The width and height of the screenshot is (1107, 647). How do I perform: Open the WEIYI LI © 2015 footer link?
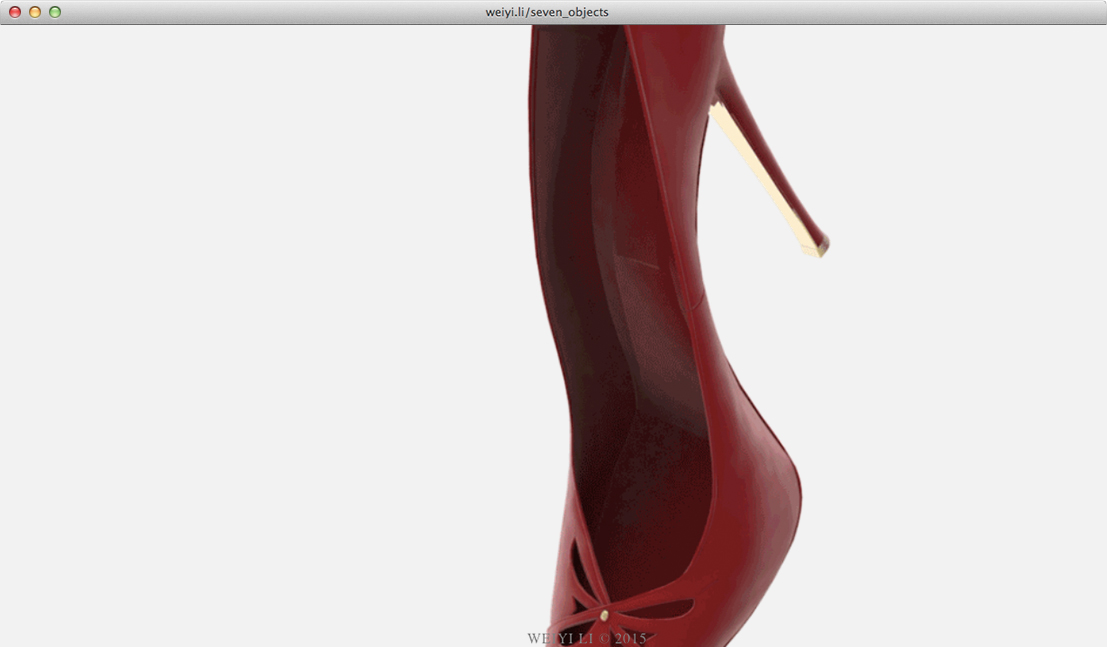point(587,638)
